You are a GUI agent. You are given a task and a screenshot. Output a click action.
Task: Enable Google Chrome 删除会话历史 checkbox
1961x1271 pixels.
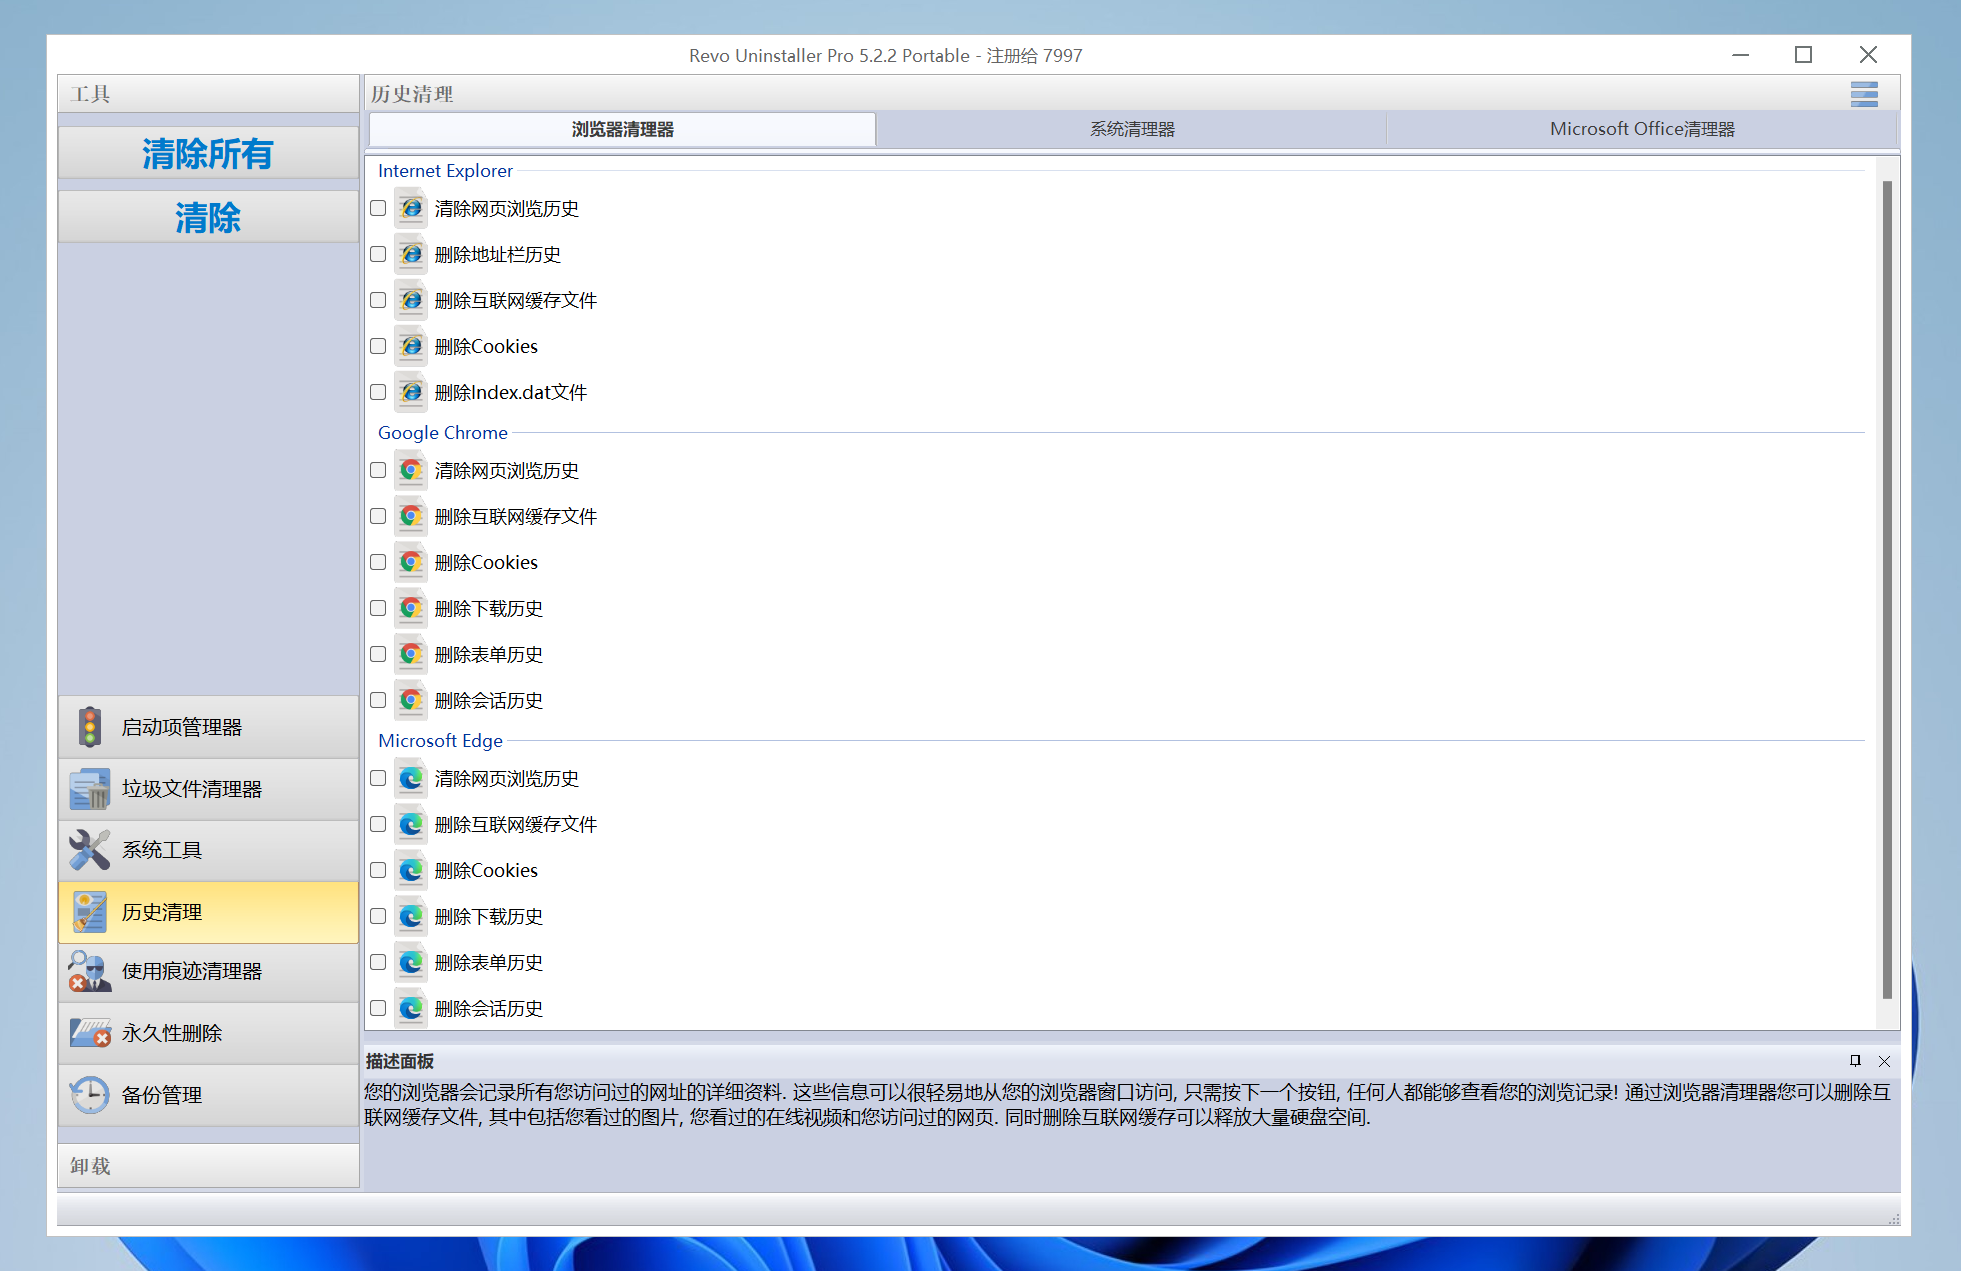click(x=378, y=700)
